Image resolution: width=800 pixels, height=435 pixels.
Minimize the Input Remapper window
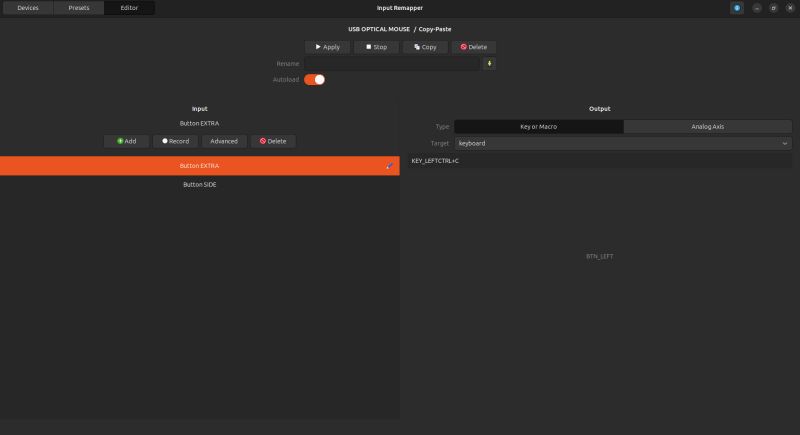[757, 8]
